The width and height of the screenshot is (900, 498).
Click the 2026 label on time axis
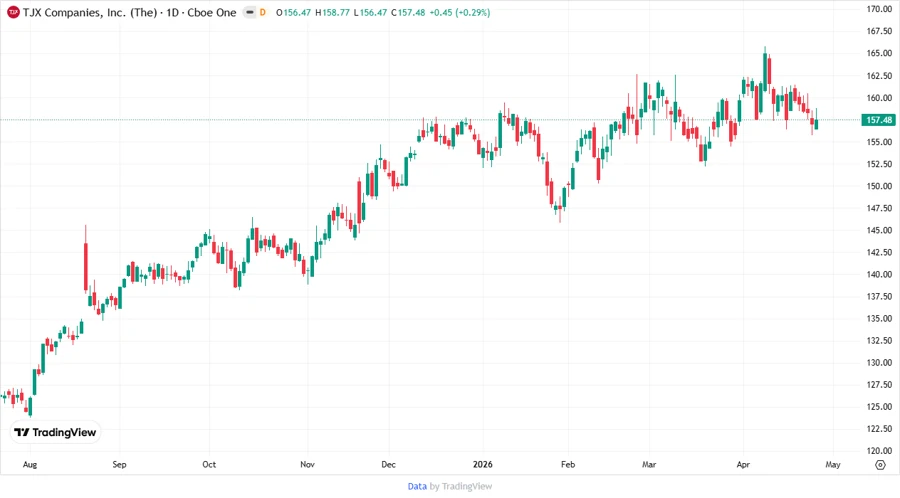point(483,464)
